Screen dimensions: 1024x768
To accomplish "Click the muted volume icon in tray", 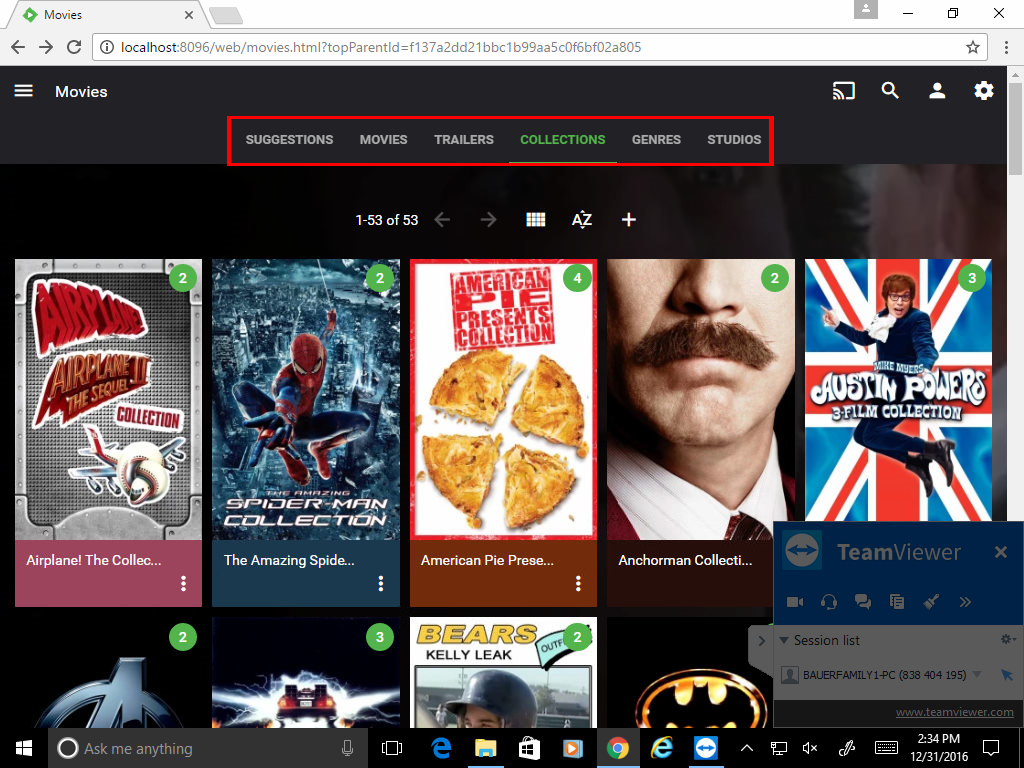I will pos(810,748).
